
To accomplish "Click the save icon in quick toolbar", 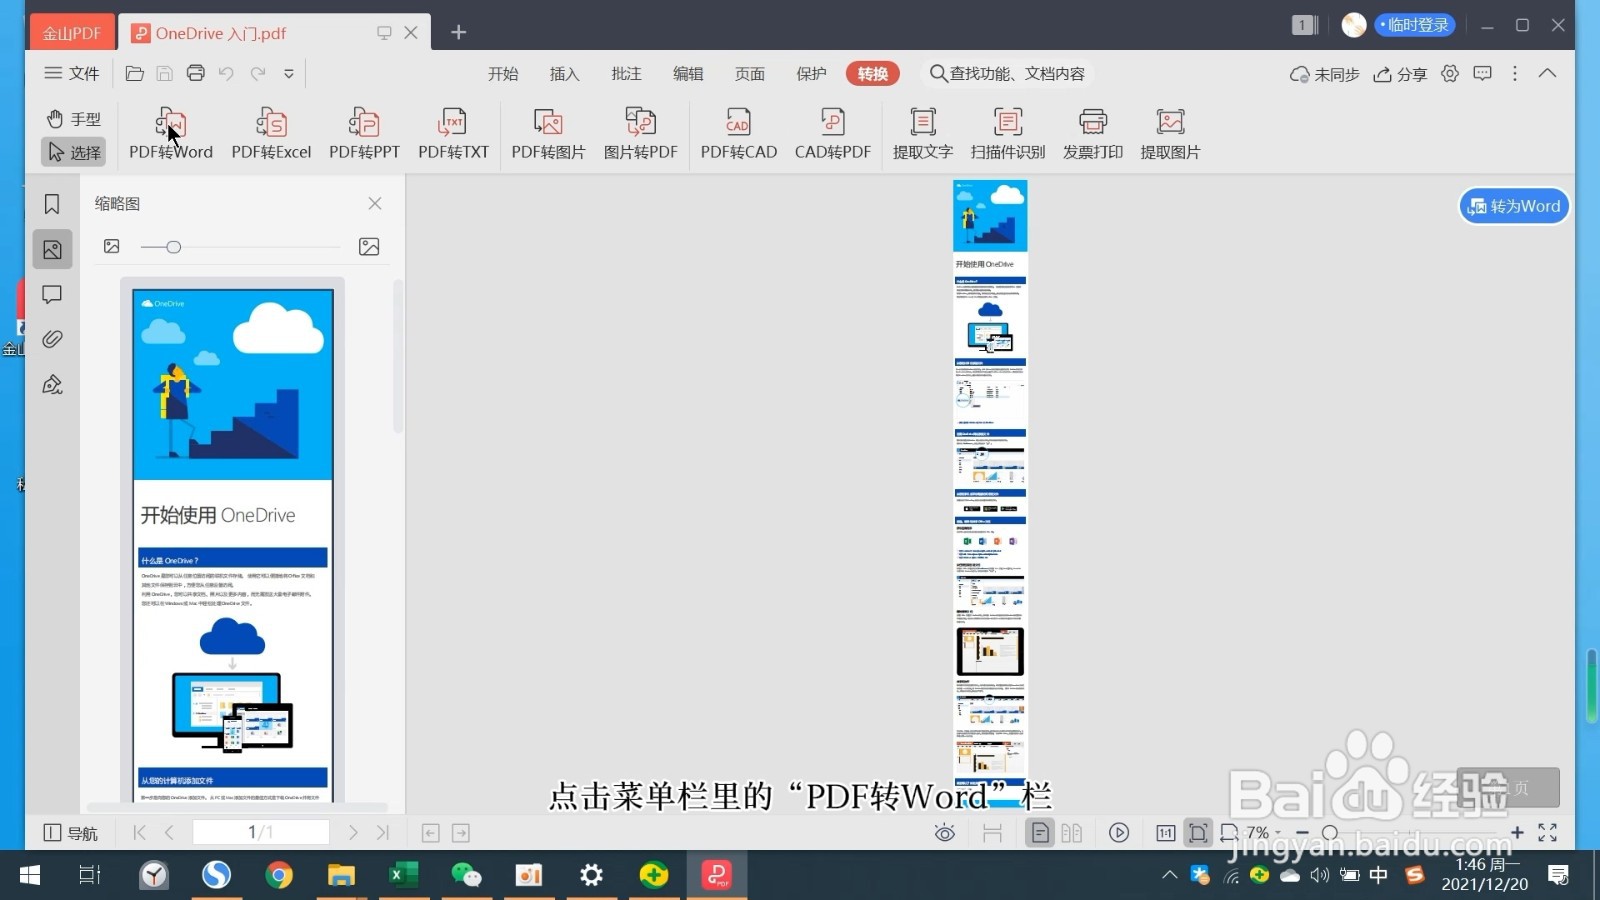I will pos(165,73).
